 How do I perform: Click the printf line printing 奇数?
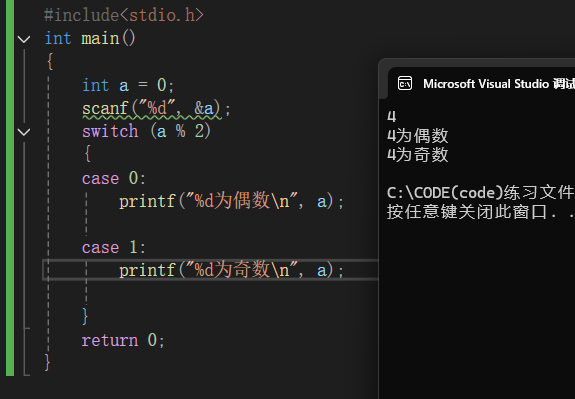[231, 270]
